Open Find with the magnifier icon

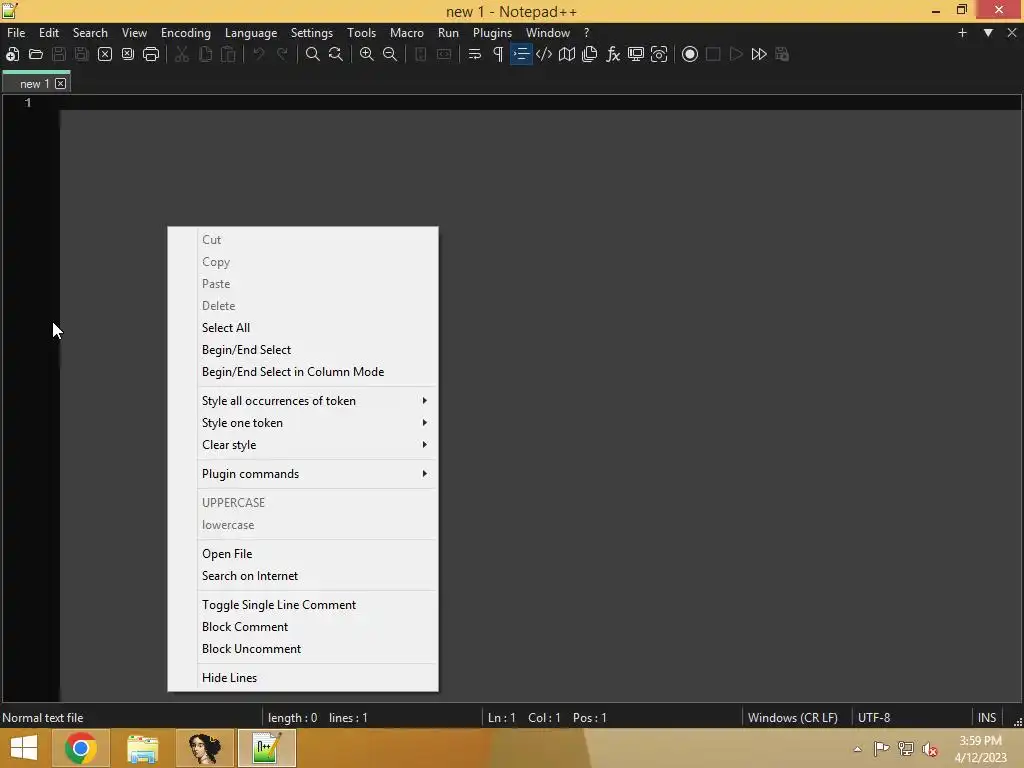tap(313, 54)
